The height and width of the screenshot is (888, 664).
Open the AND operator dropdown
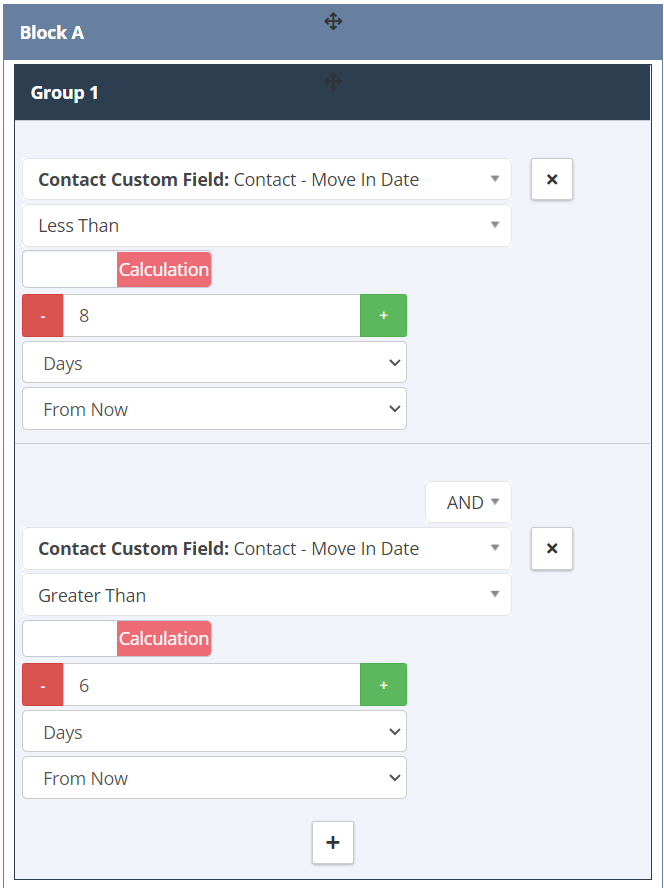point(469,502)
